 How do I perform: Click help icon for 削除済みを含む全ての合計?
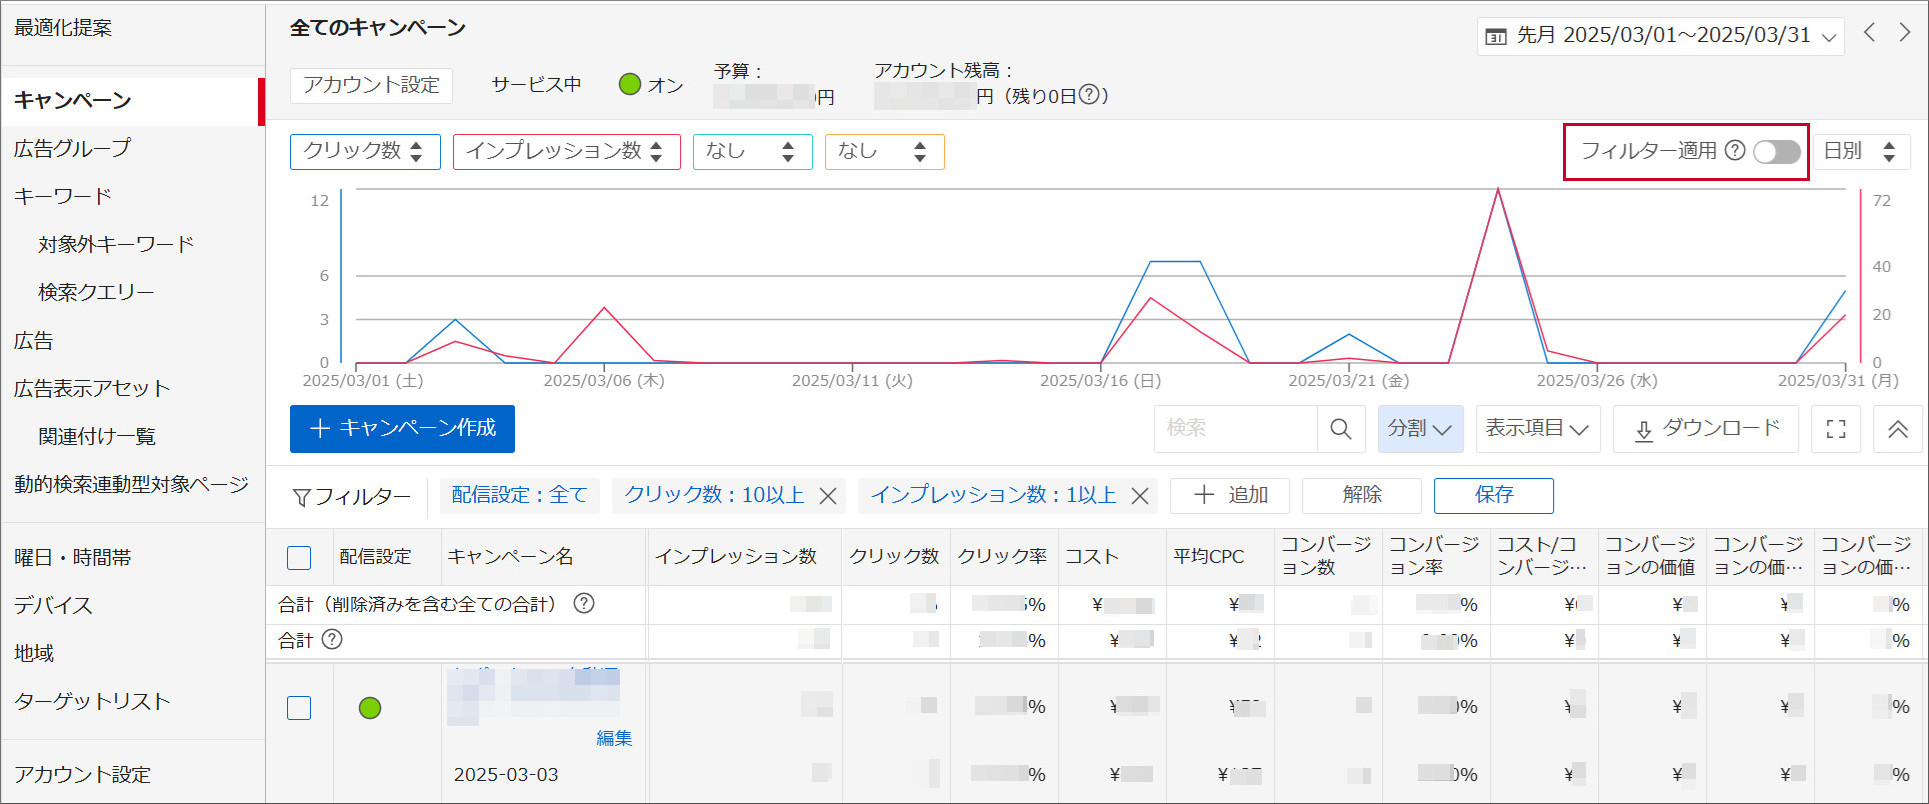(x=584, y=603)
